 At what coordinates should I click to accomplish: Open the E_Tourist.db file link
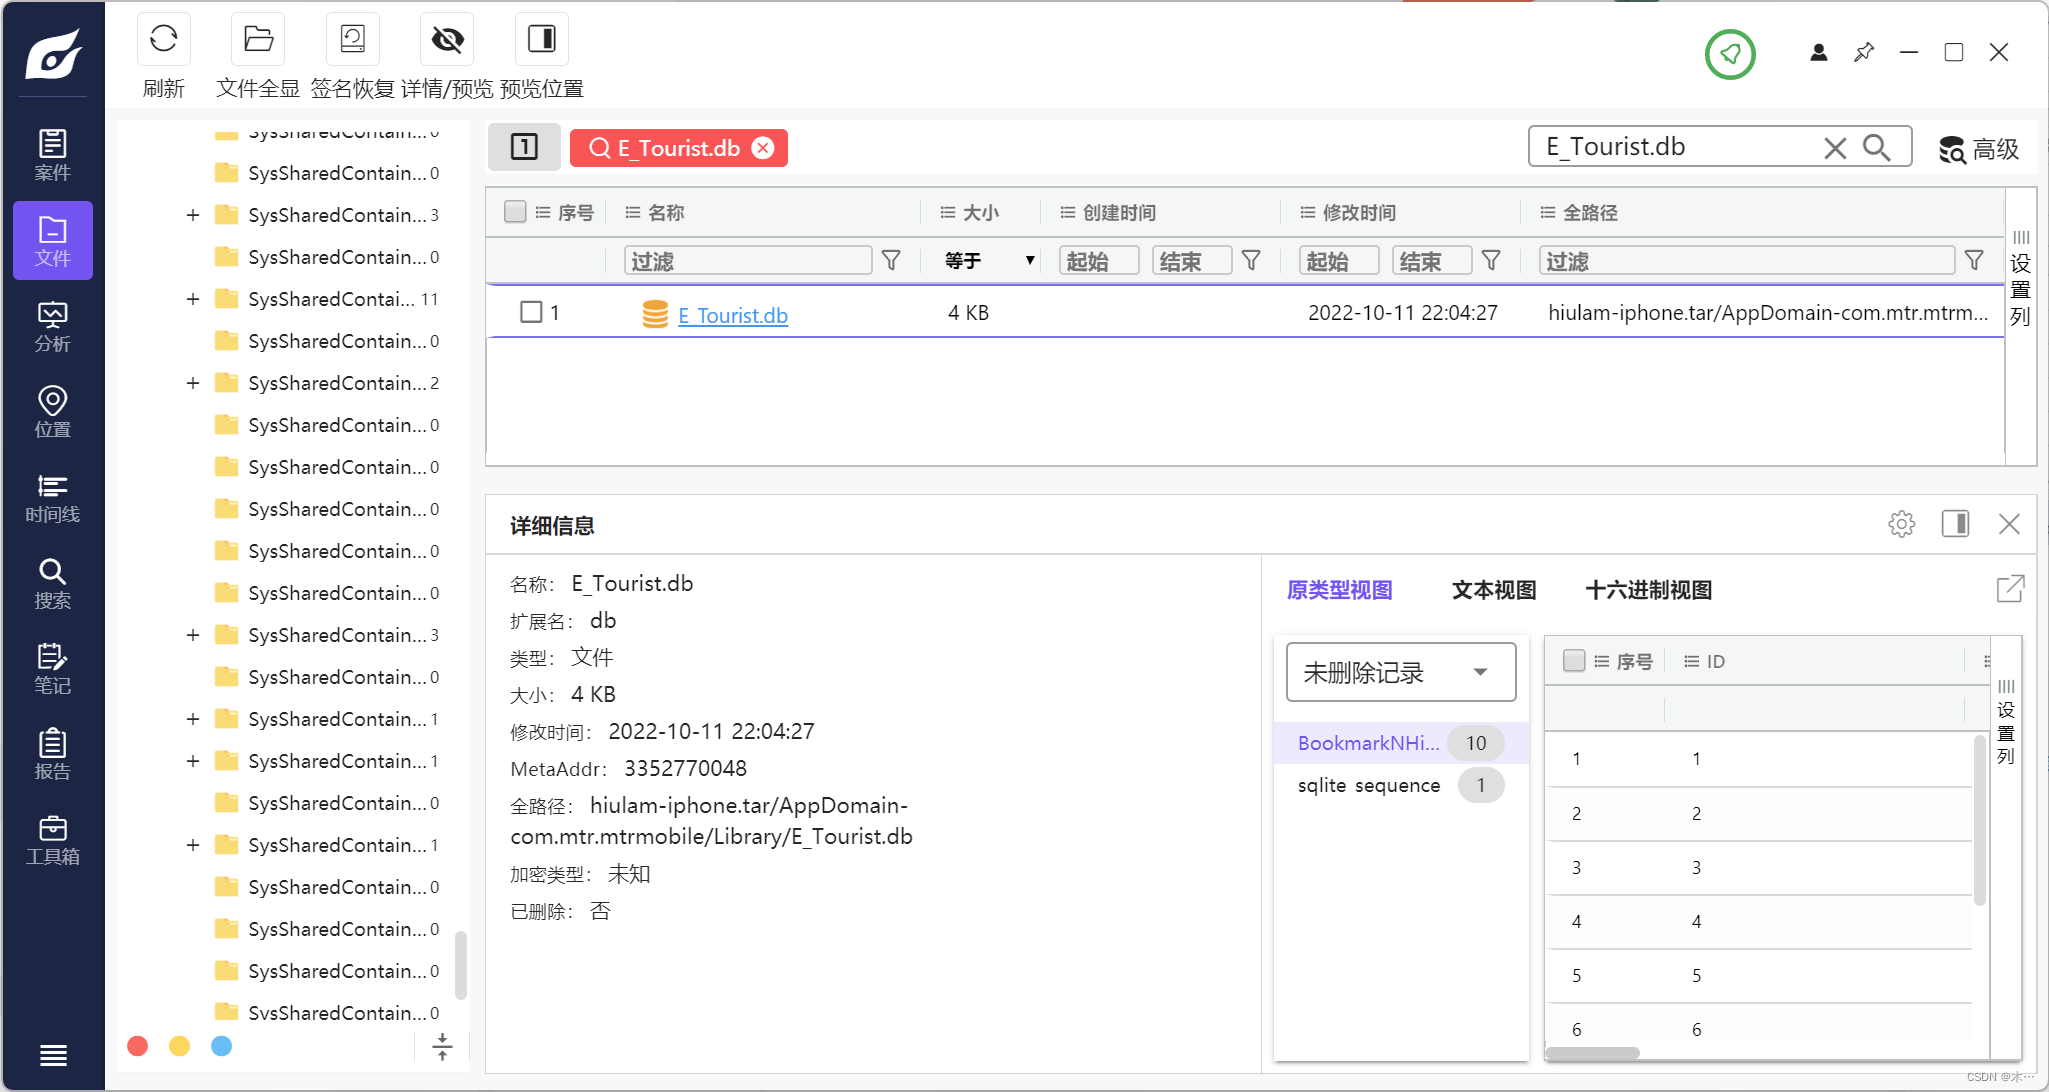point(732,315)
